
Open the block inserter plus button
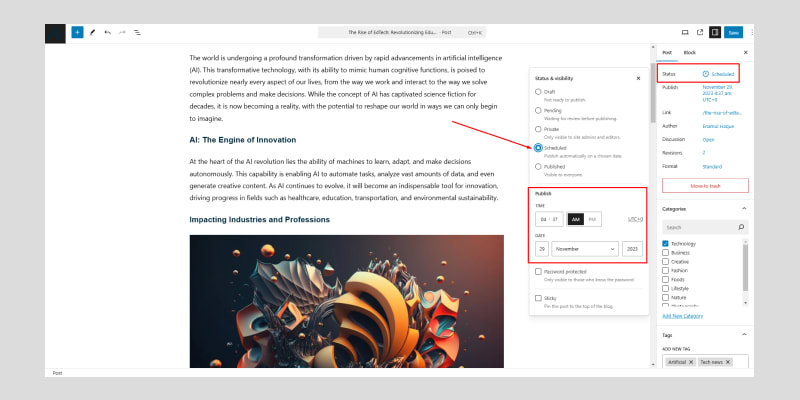tap(77, 33)
